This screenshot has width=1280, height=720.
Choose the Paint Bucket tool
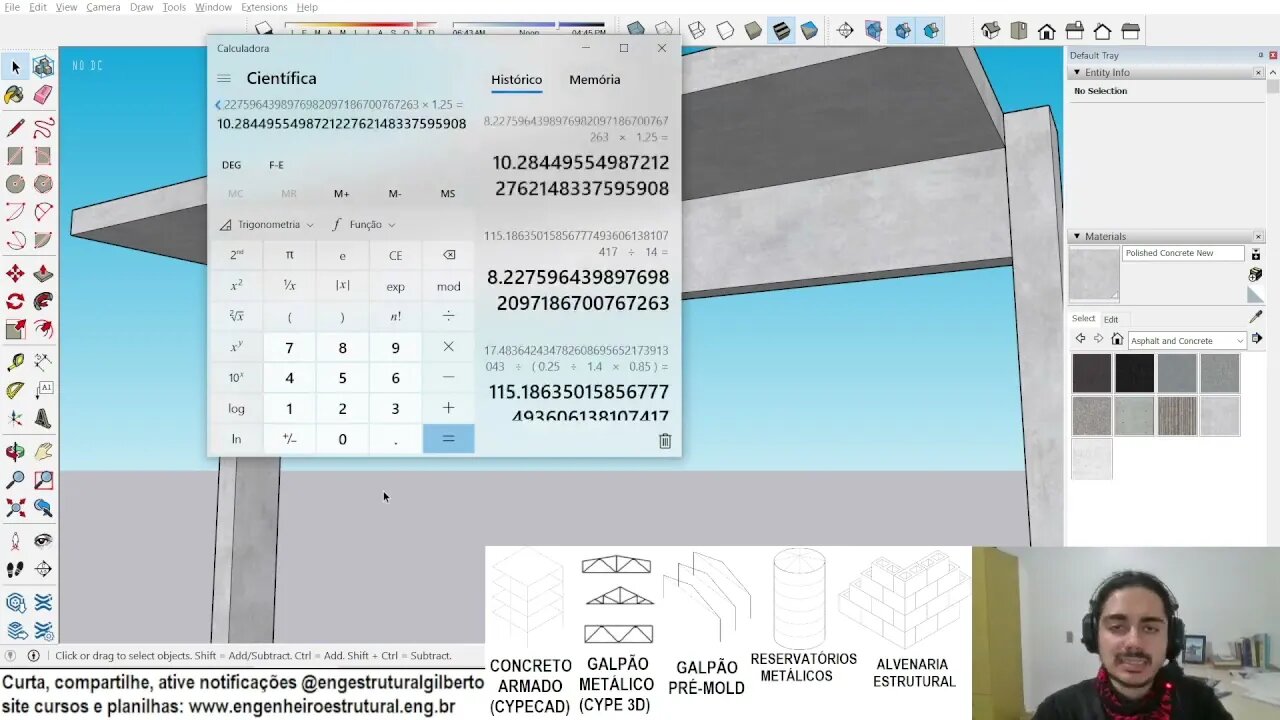point(15,95)
